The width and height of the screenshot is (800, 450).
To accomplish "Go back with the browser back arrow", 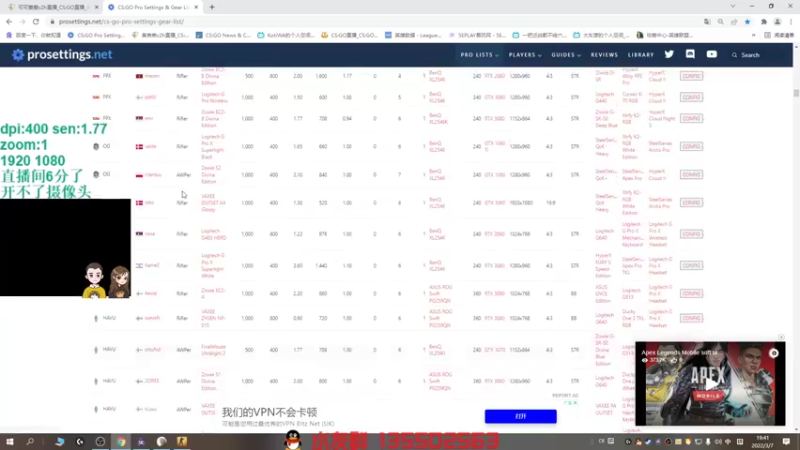I will coord(9,21).
